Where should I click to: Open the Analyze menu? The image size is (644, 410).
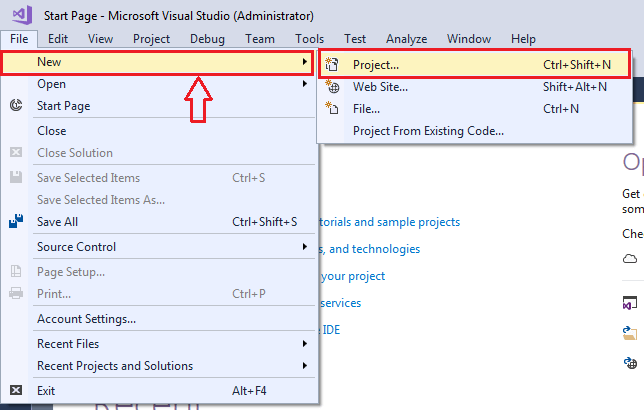coord(407,39)
